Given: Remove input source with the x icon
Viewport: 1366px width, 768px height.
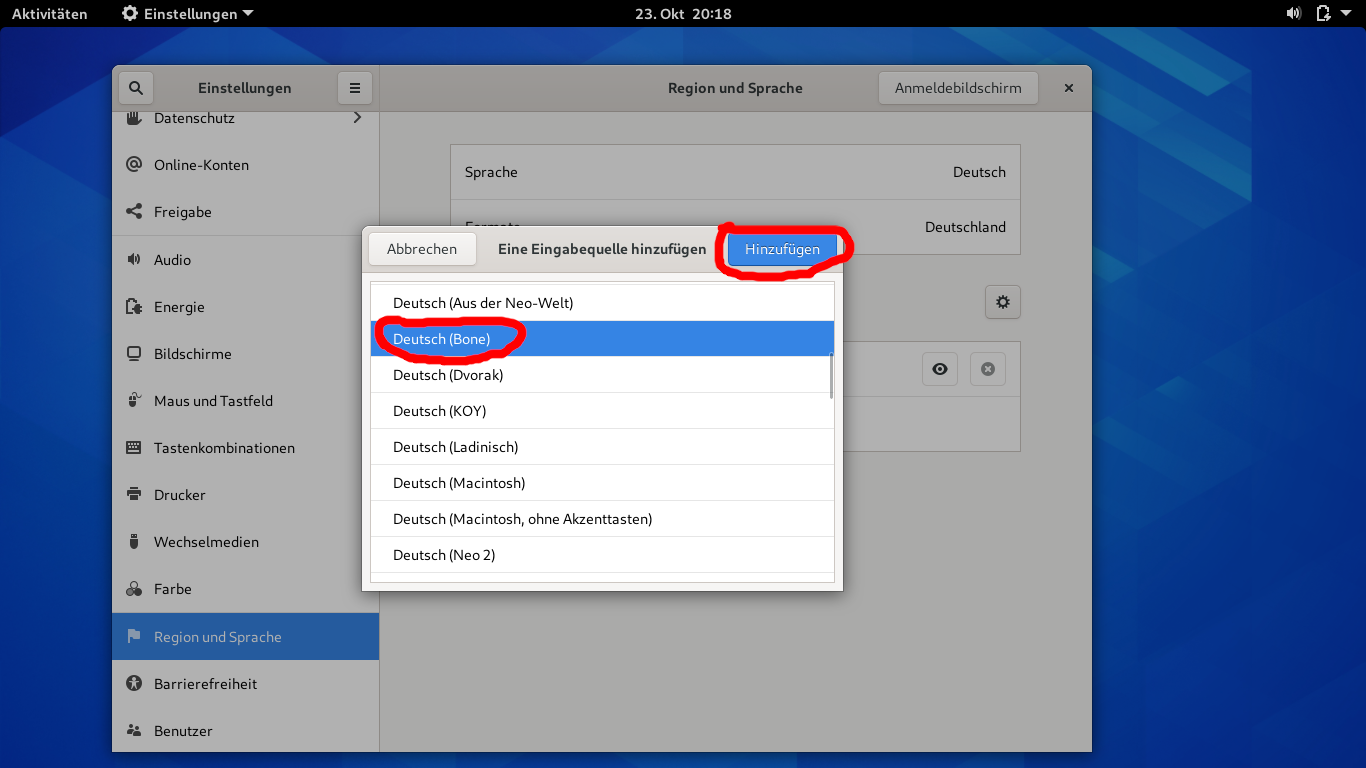Looking at the screenshot, I should pyautogui.click(x=988, y=369).
